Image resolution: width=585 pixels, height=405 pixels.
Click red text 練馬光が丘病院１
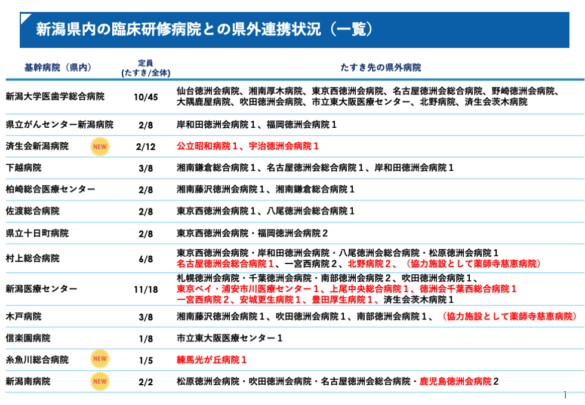click(x=212, y=360)
